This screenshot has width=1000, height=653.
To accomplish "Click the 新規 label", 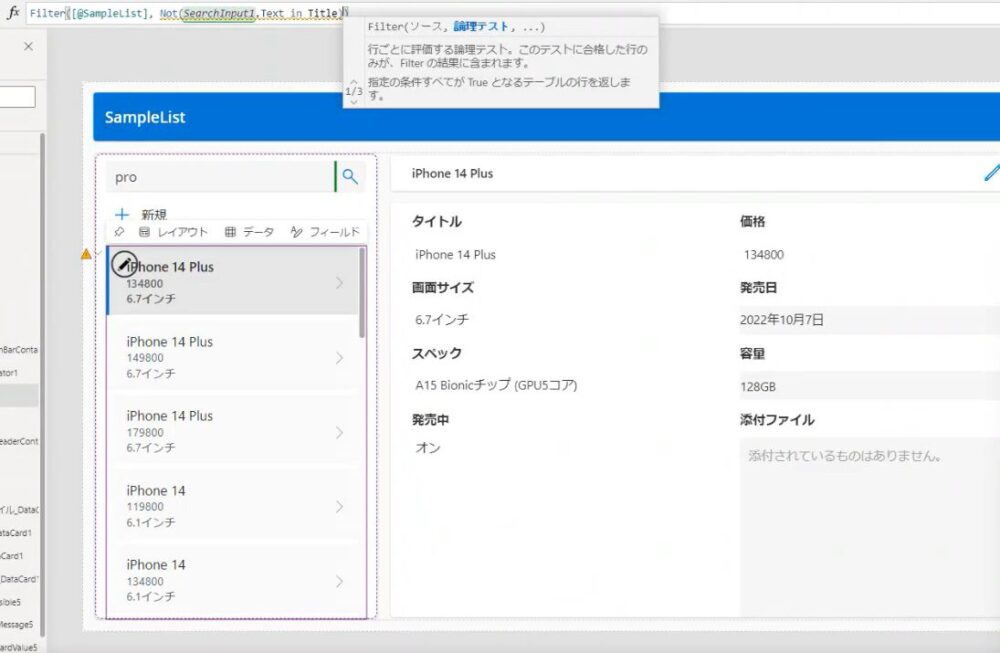I will 154,214.
